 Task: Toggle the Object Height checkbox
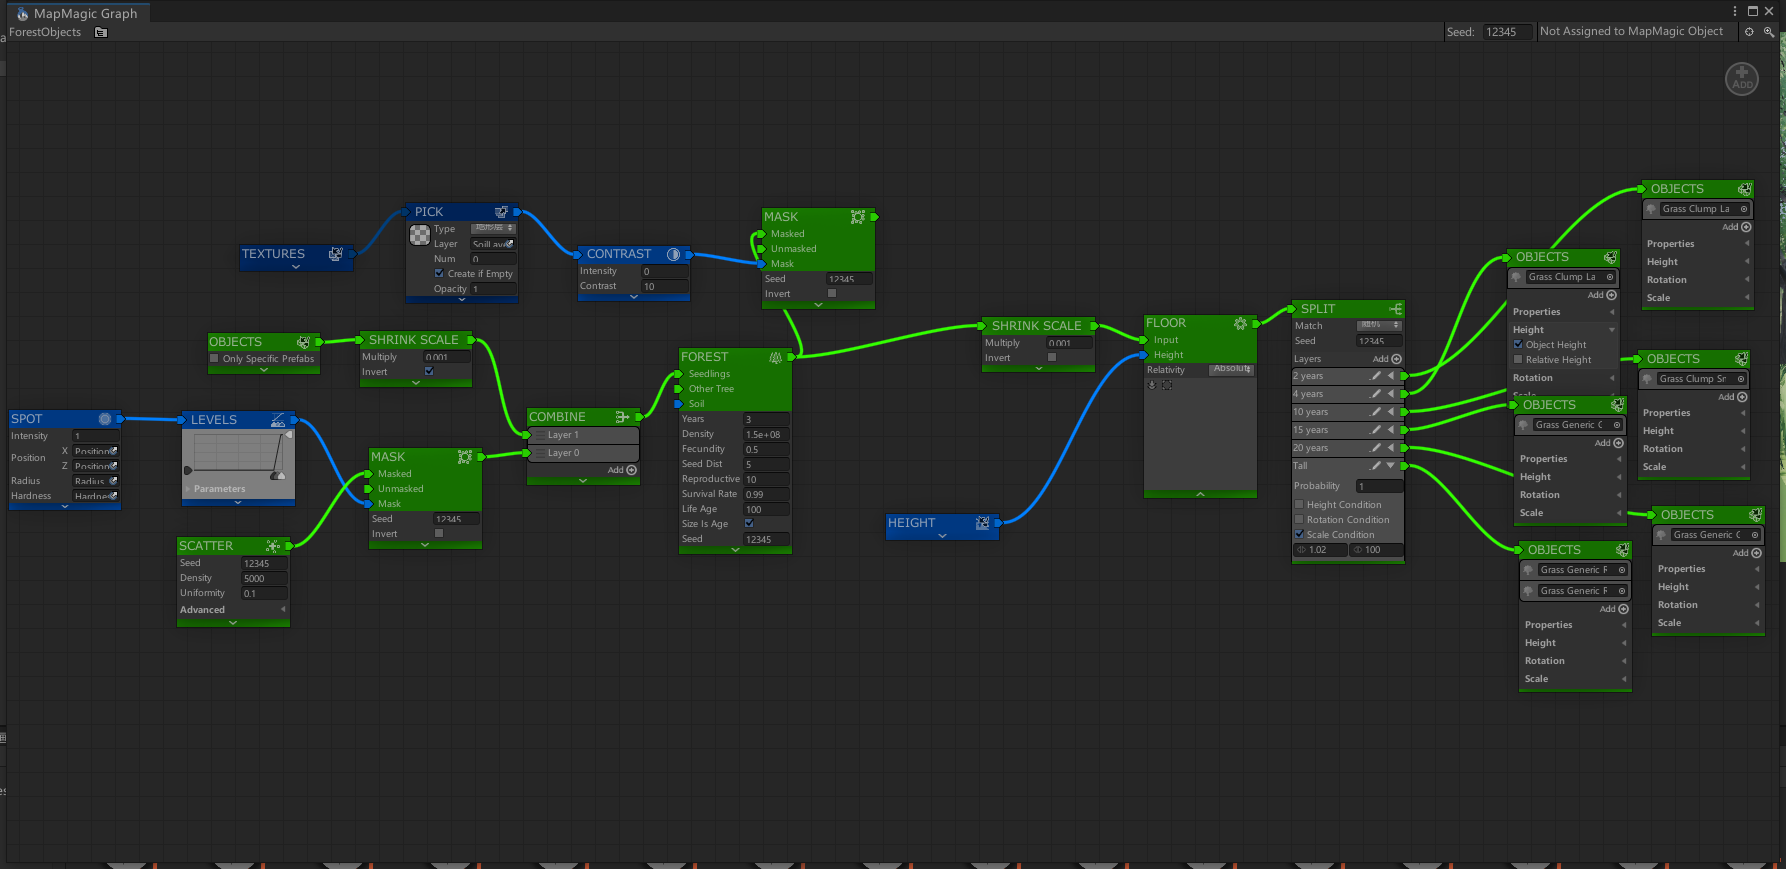(1518, 344)
